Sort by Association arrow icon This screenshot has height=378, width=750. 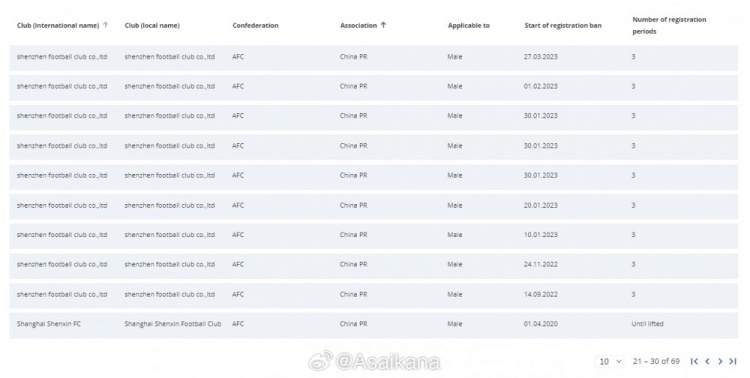(383, 25)
